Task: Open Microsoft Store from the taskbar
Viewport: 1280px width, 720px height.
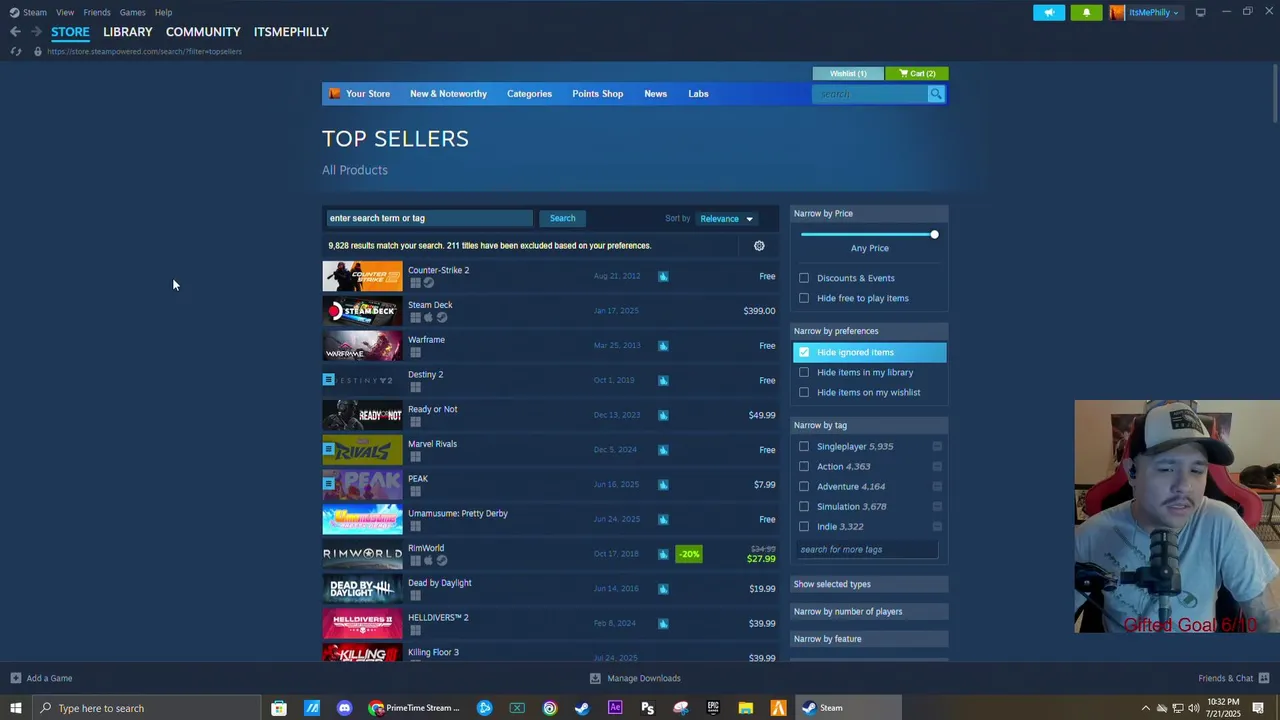Action: 279,708
